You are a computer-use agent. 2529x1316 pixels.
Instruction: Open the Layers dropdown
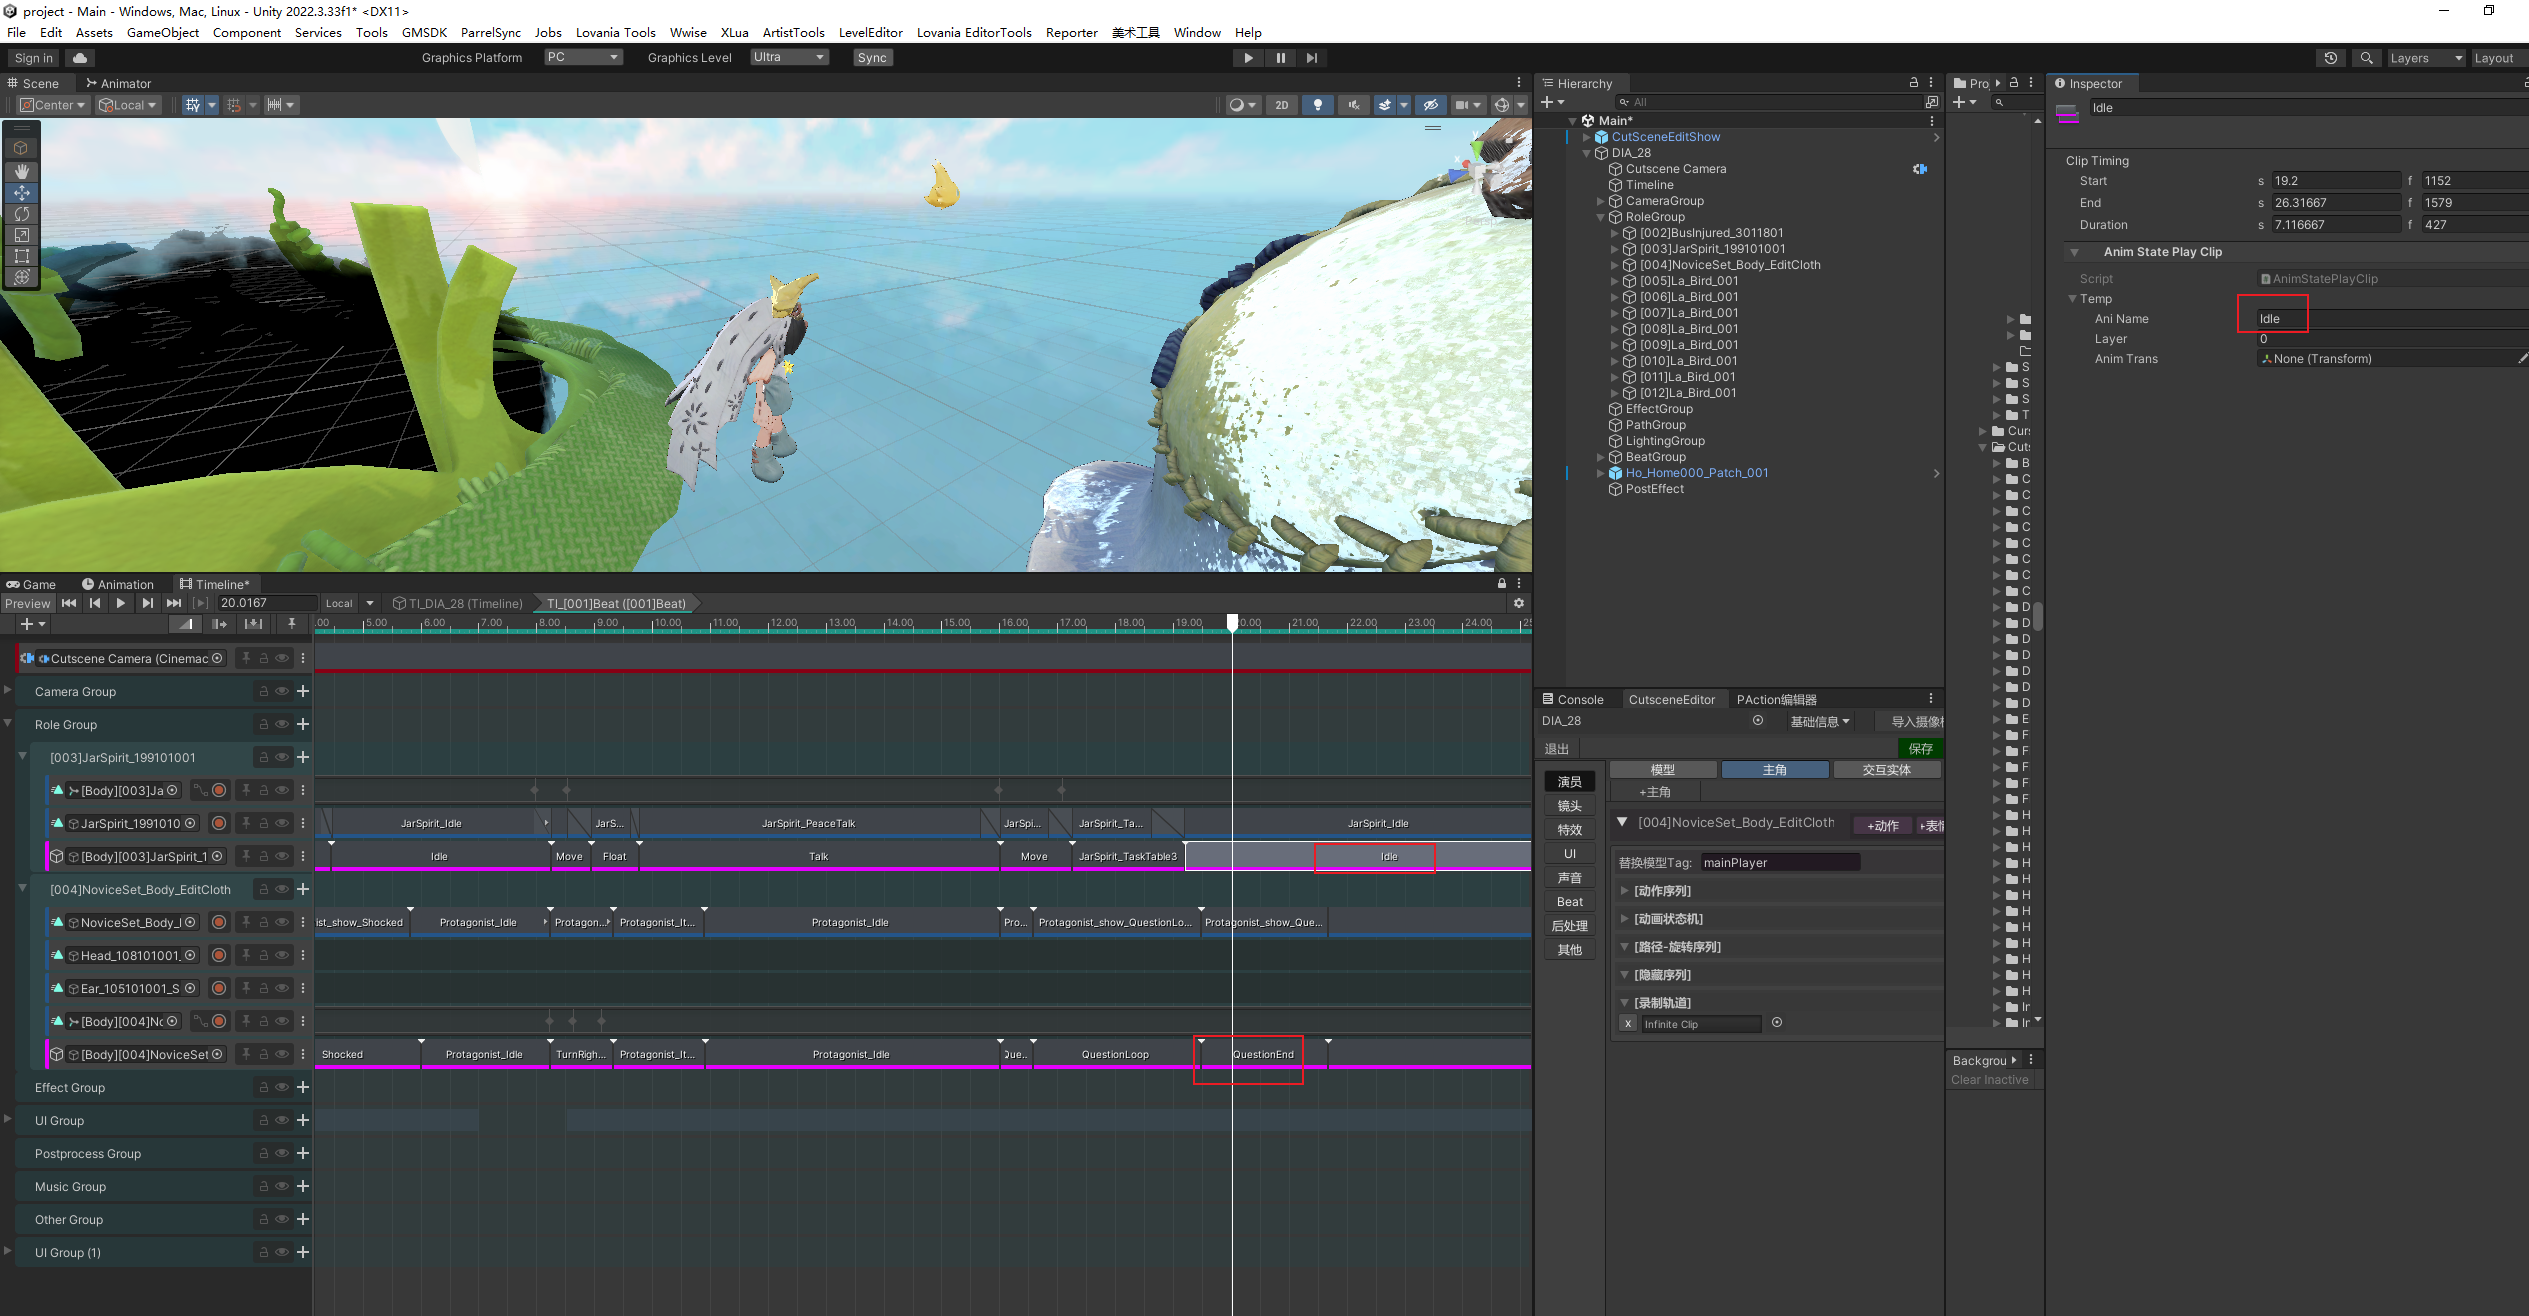tap(2425, 58)
